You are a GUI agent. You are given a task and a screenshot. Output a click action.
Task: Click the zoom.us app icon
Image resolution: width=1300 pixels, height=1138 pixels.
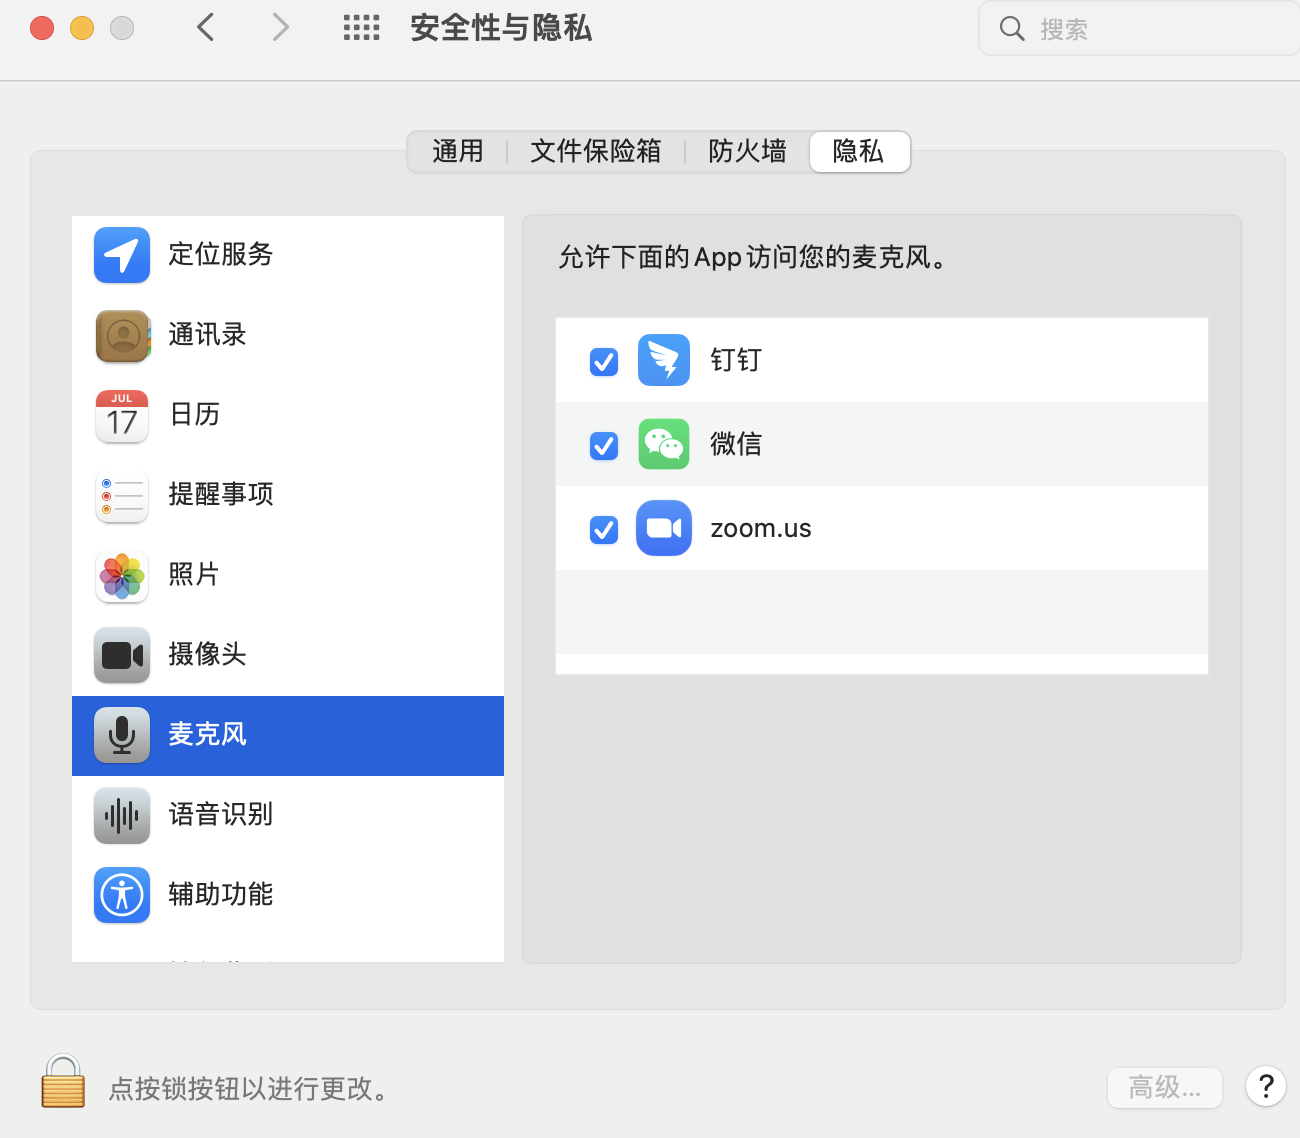tap(664, 528)
